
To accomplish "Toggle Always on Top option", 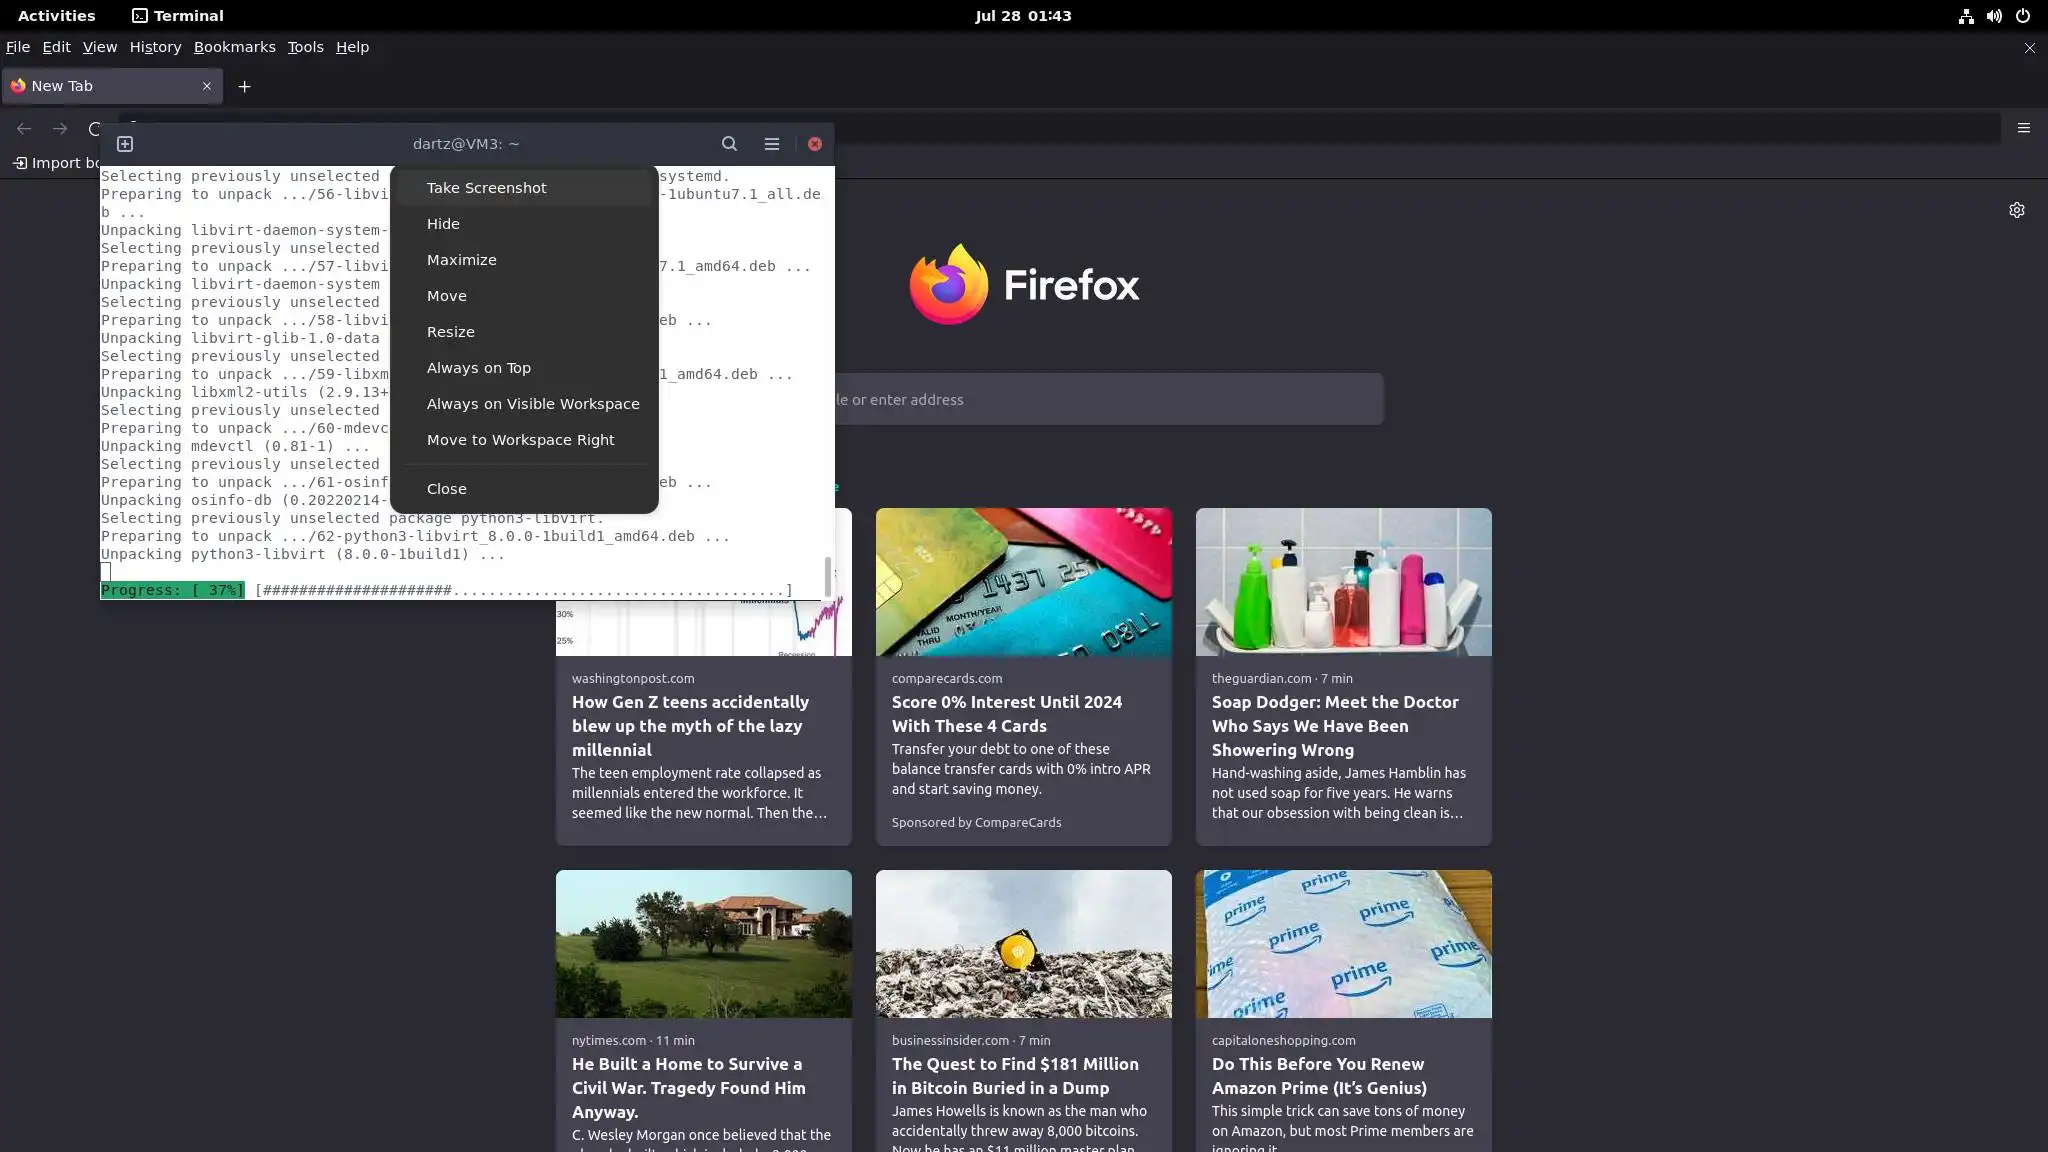I will [478, 368].
